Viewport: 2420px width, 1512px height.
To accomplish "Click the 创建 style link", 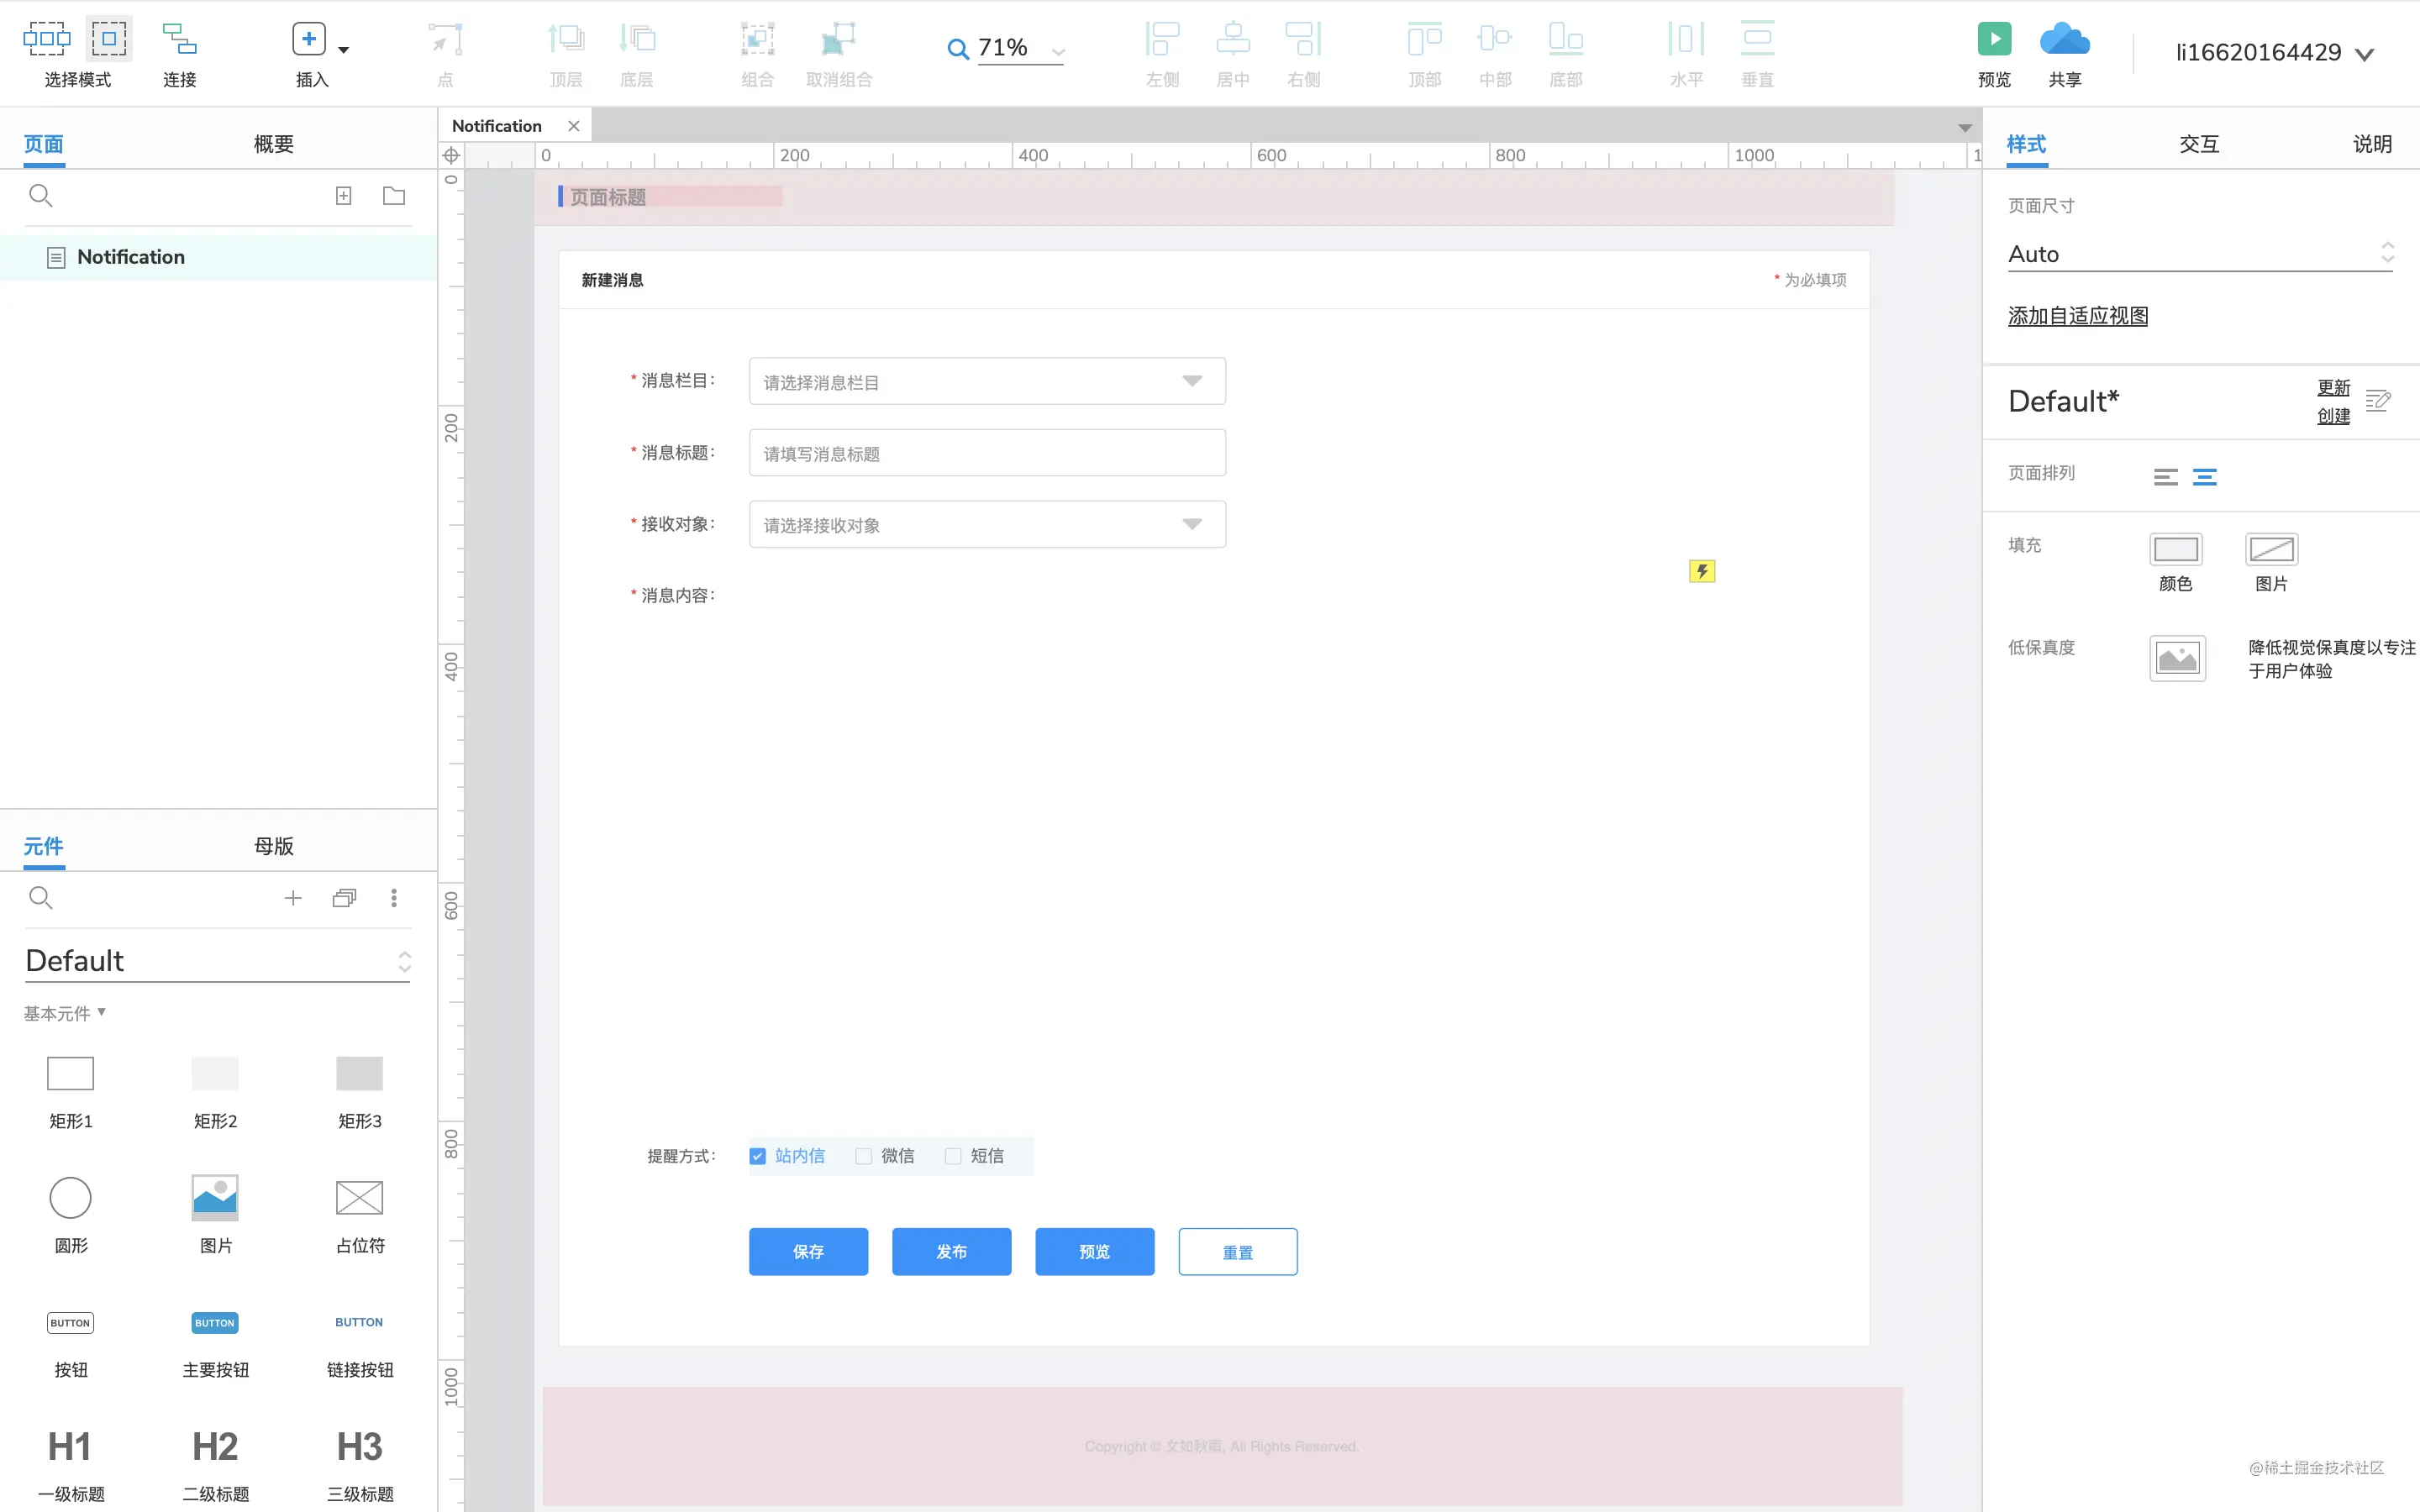I will [x=2334, y=416].
